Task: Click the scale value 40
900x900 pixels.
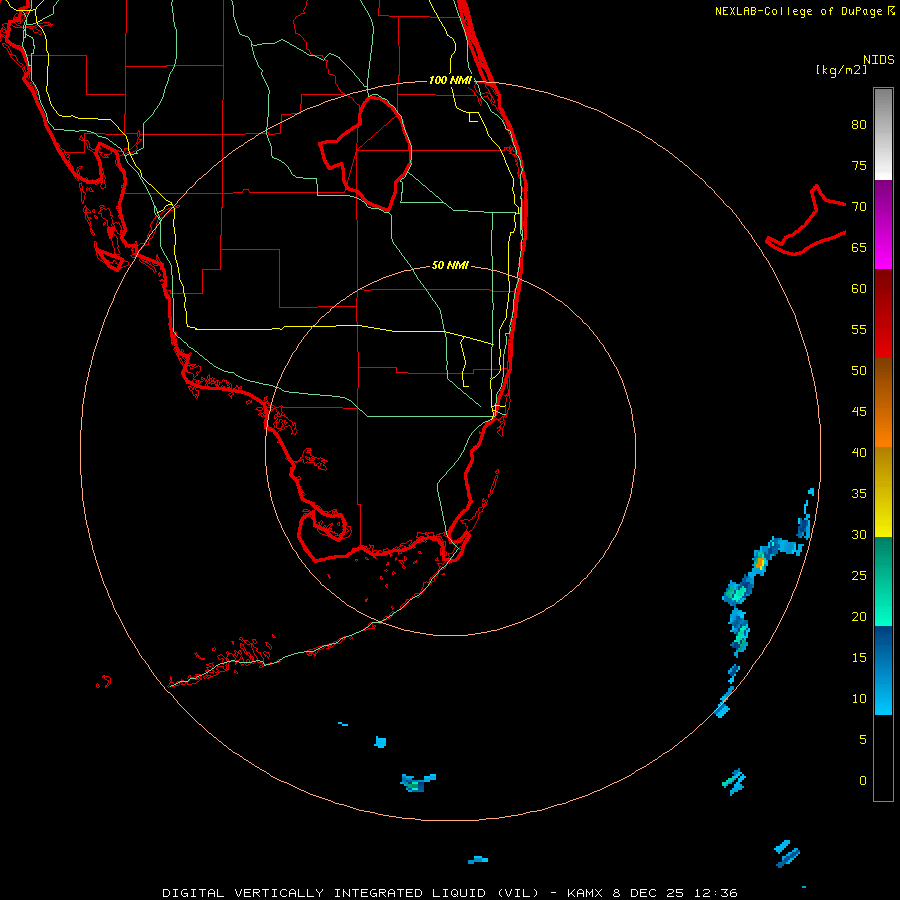Action: pos(859,452)
